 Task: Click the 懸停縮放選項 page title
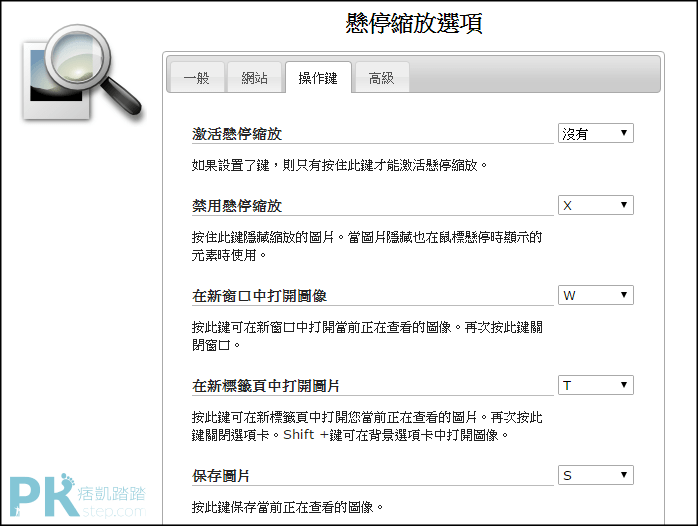pyautogui.click(x=414, y=23)
